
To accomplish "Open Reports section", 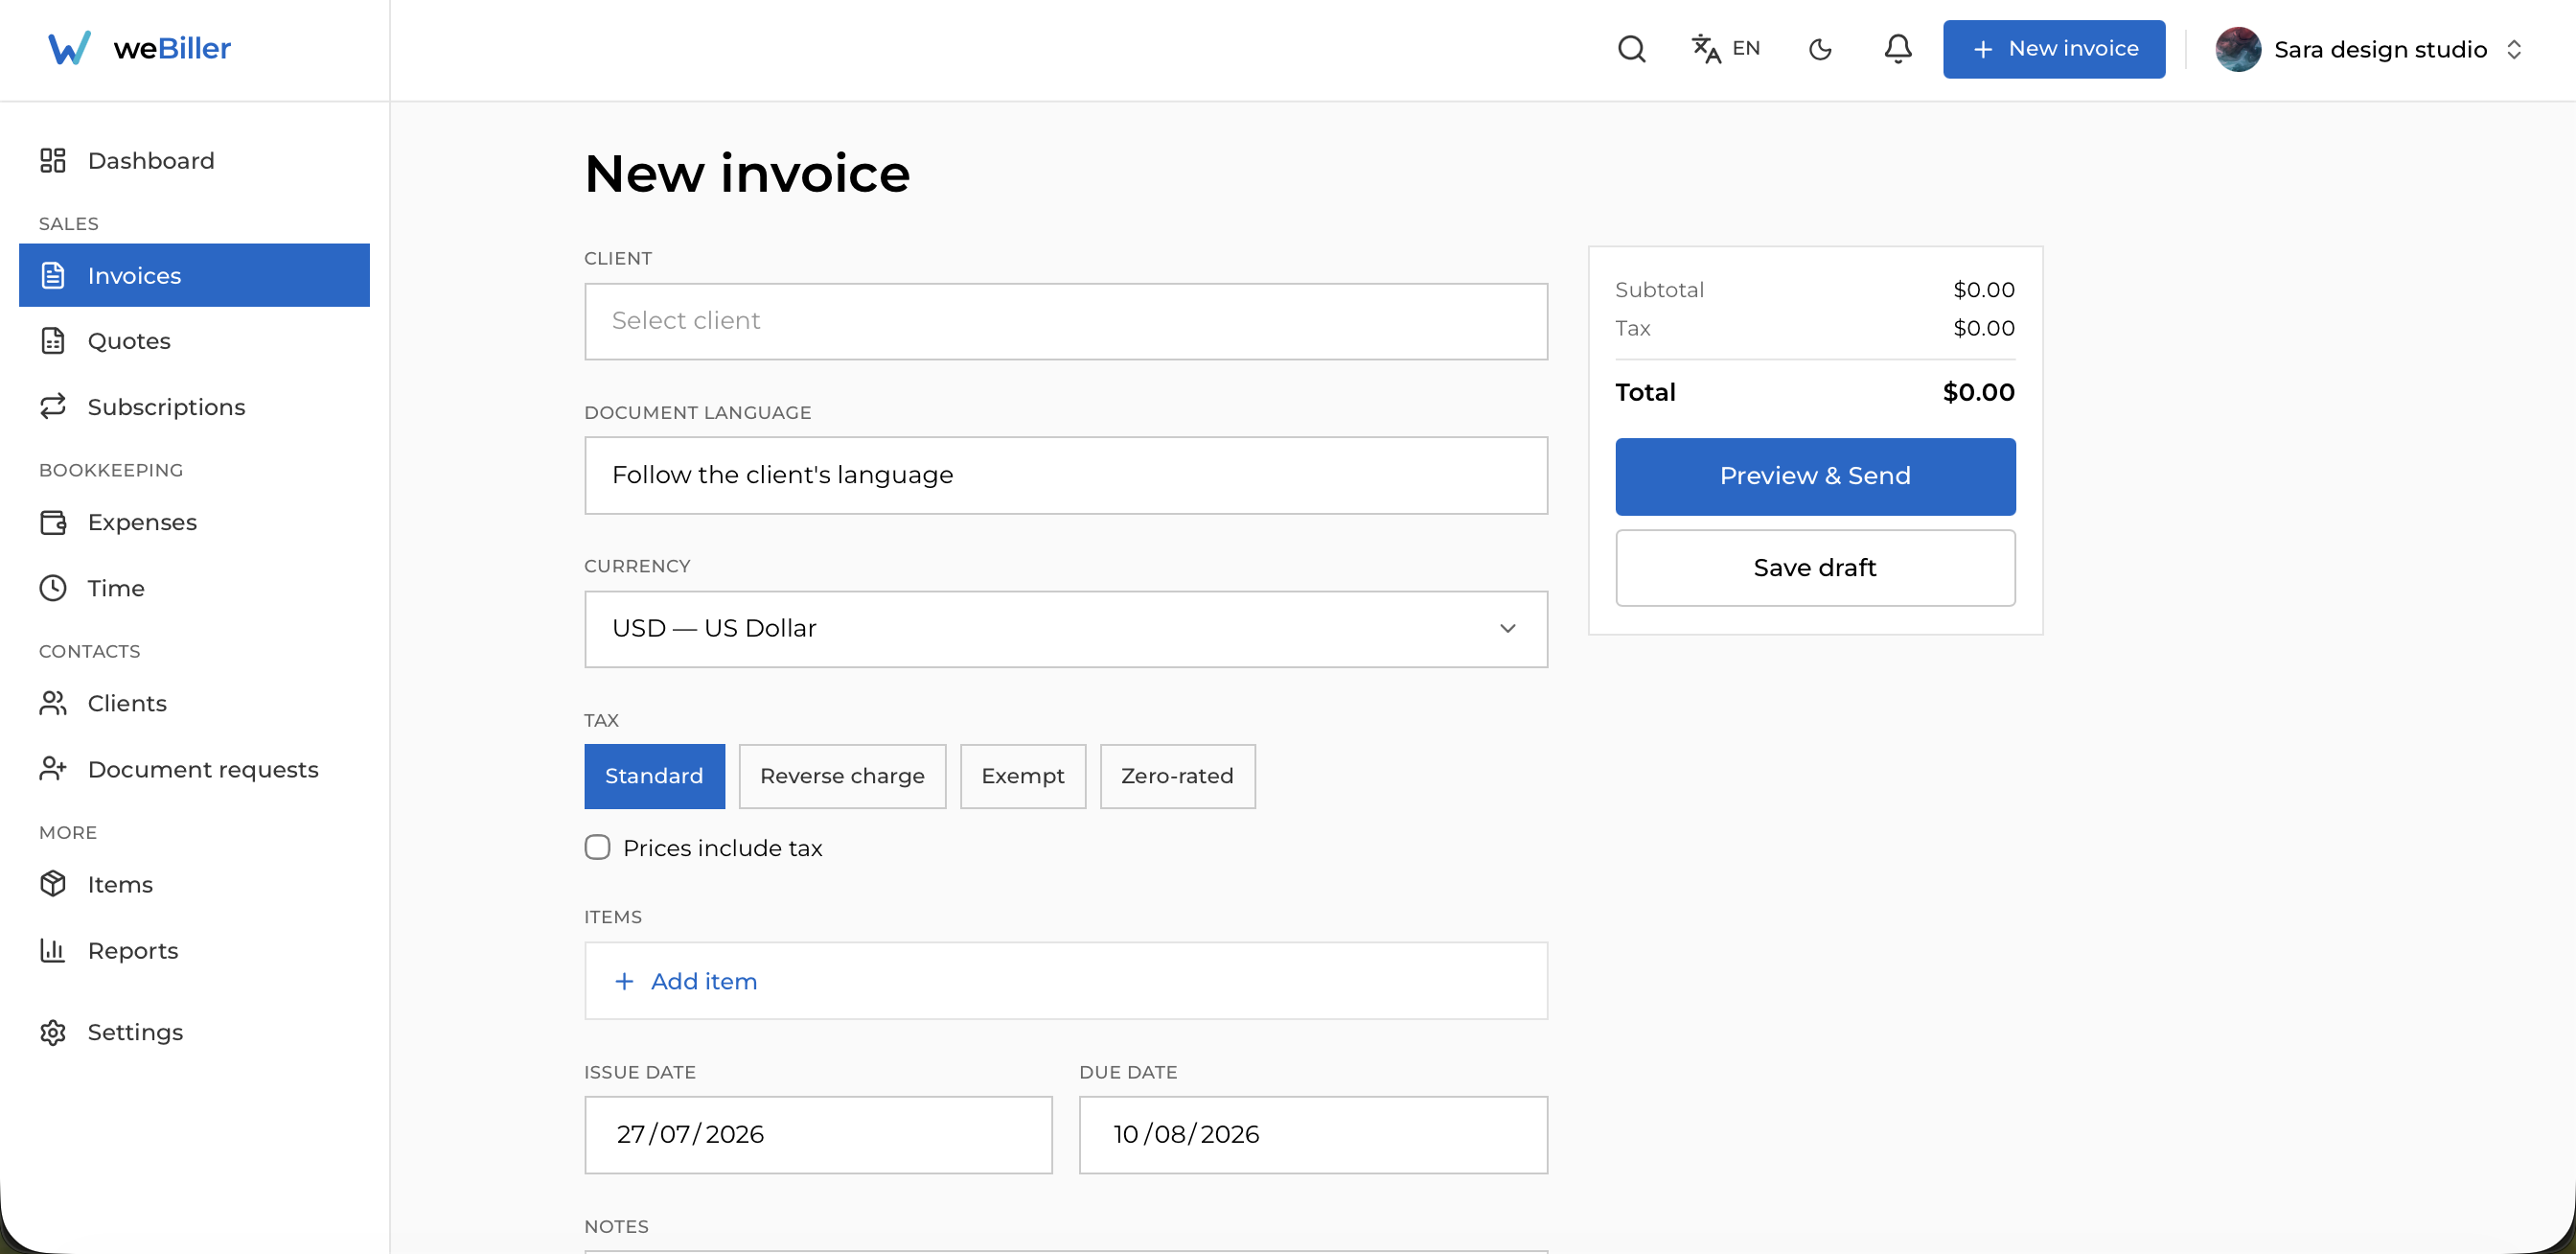I will [194, 950].
